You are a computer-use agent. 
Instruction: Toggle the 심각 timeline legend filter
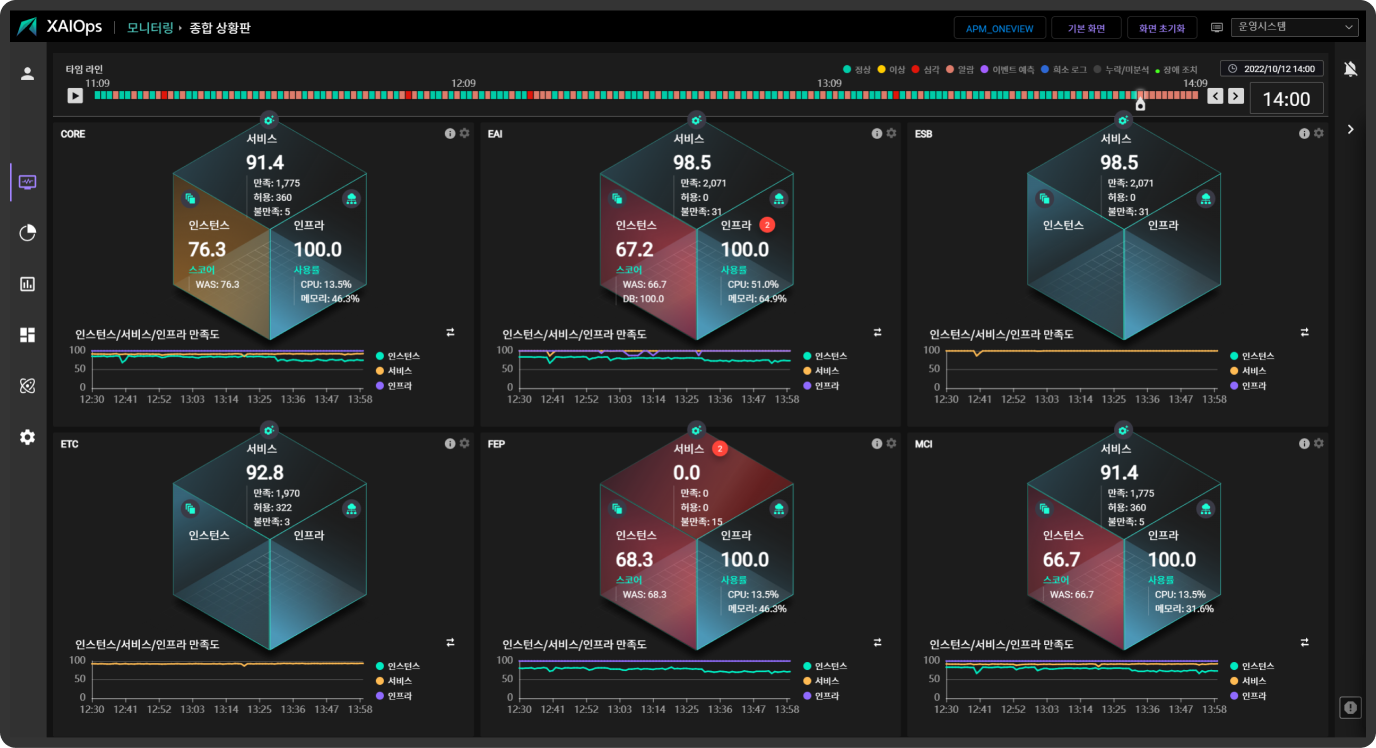coord(926,69)
